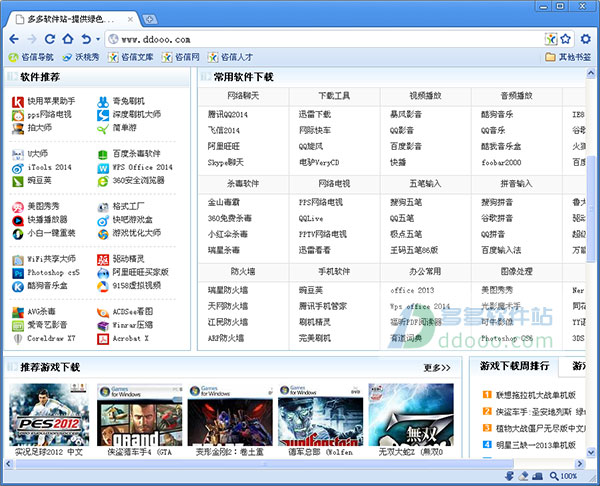Image resolution: width=600 pixels, height=486 pixels.
Task: Go back with the back arrow button
Action: [14, 39]
